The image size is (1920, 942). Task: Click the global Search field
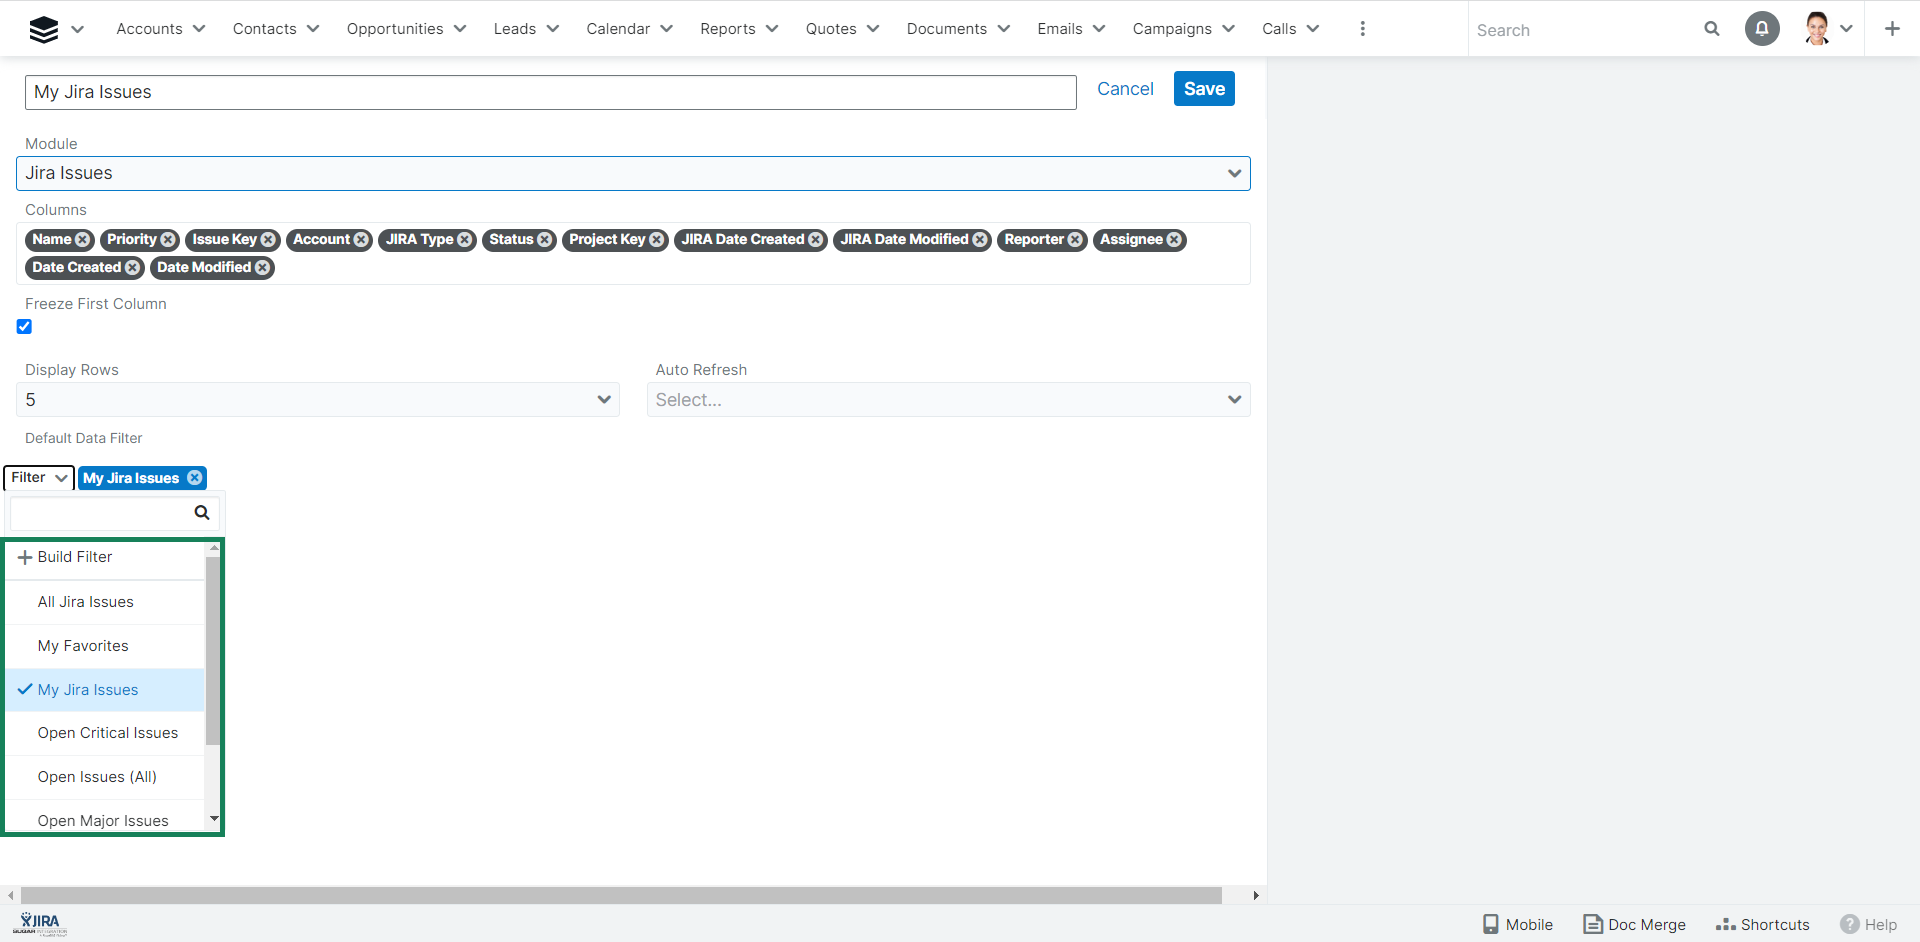[1587, 30]
